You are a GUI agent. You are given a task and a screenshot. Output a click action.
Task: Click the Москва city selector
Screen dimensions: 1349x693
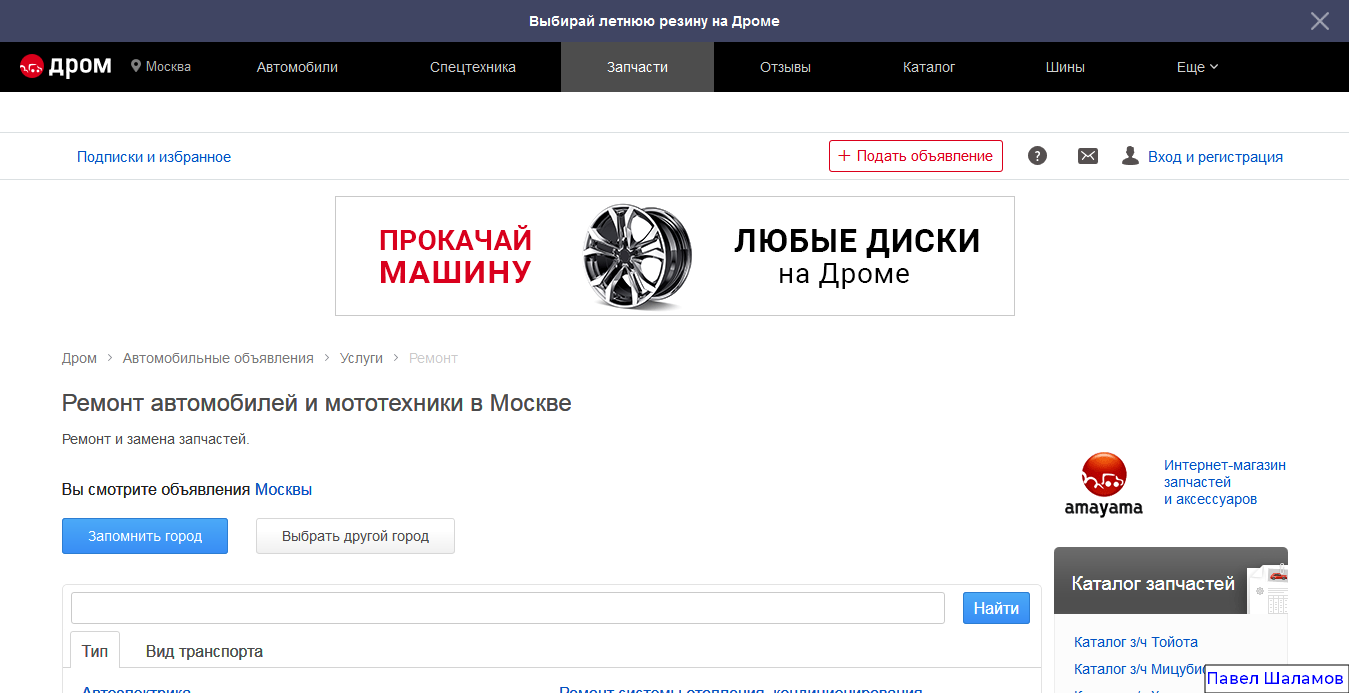click(161, 67)
